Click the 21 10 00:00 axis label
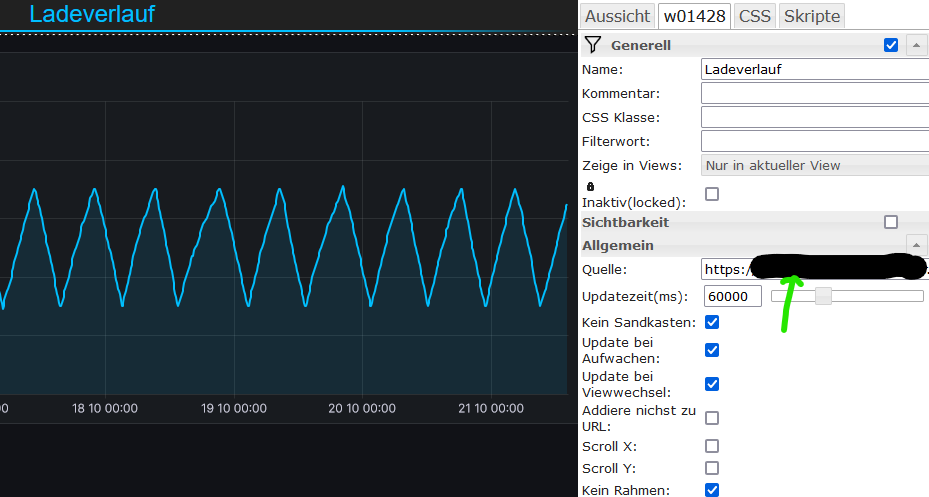Screen dimensions: 929x497 pos(491,408)
